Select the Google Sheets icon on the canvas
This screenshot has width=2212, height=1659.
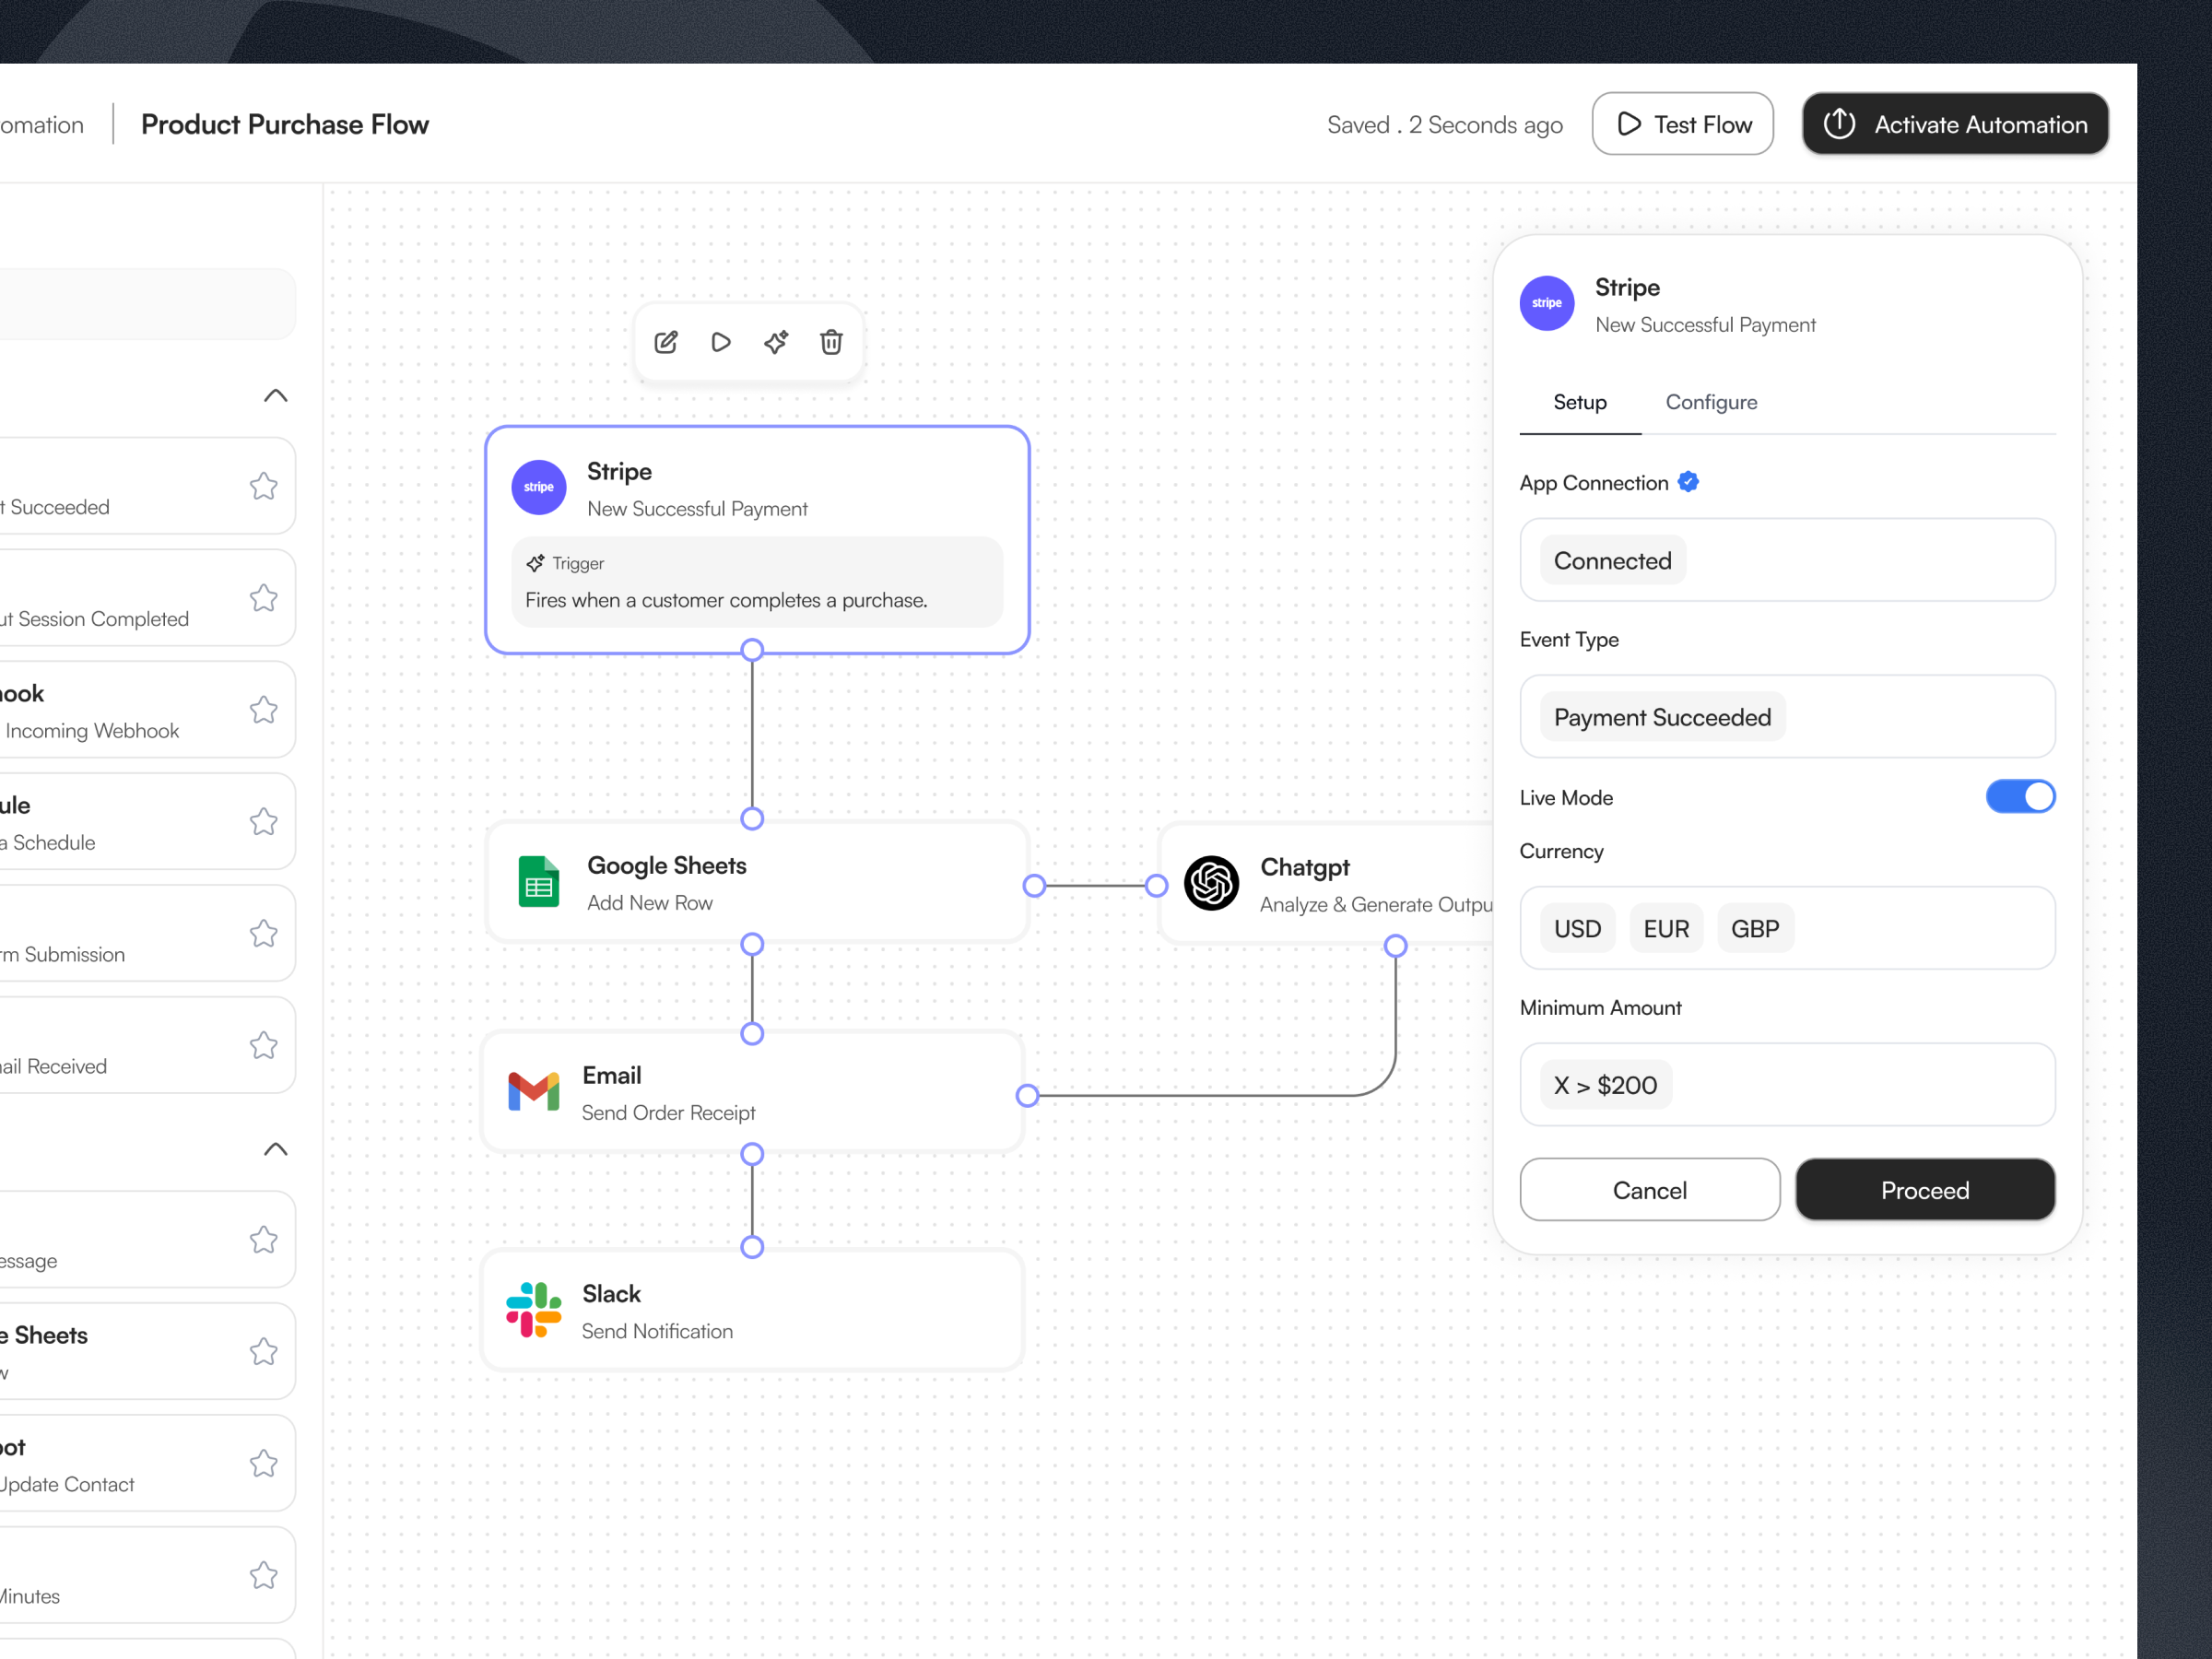click(538, 883)
